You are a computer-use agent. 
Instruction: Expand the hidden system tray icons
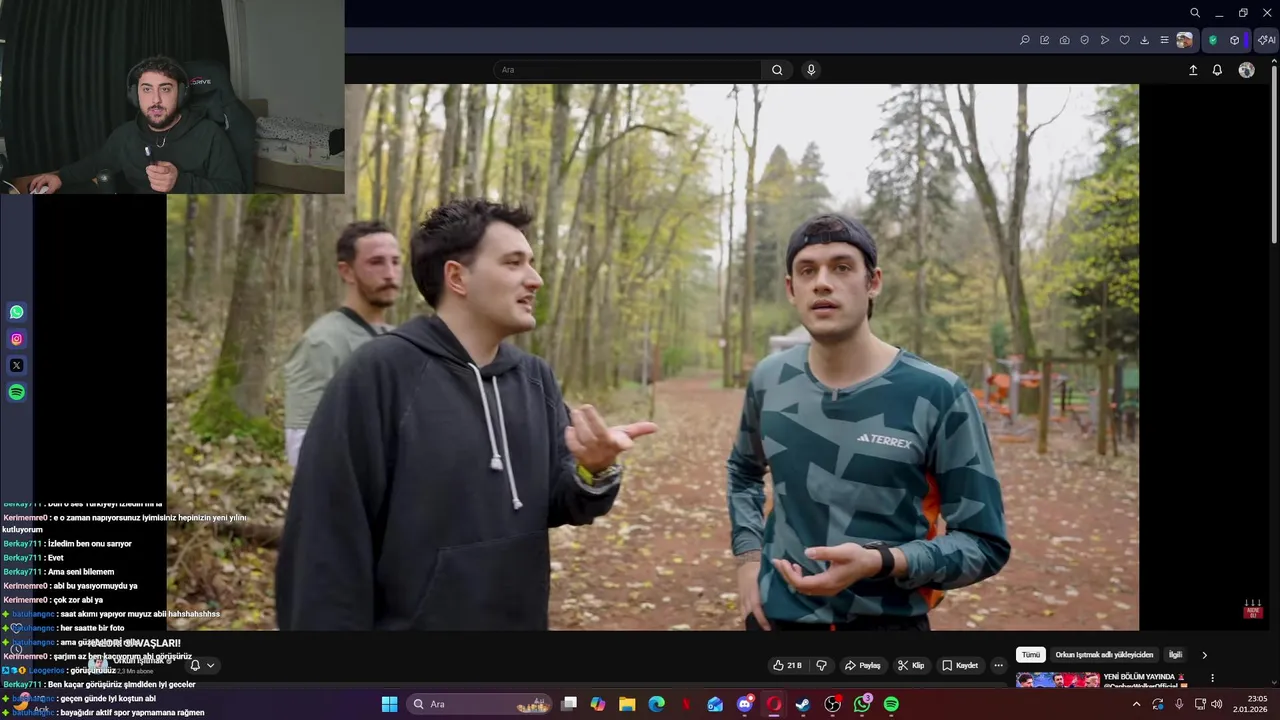click(x=1136, y=704)
